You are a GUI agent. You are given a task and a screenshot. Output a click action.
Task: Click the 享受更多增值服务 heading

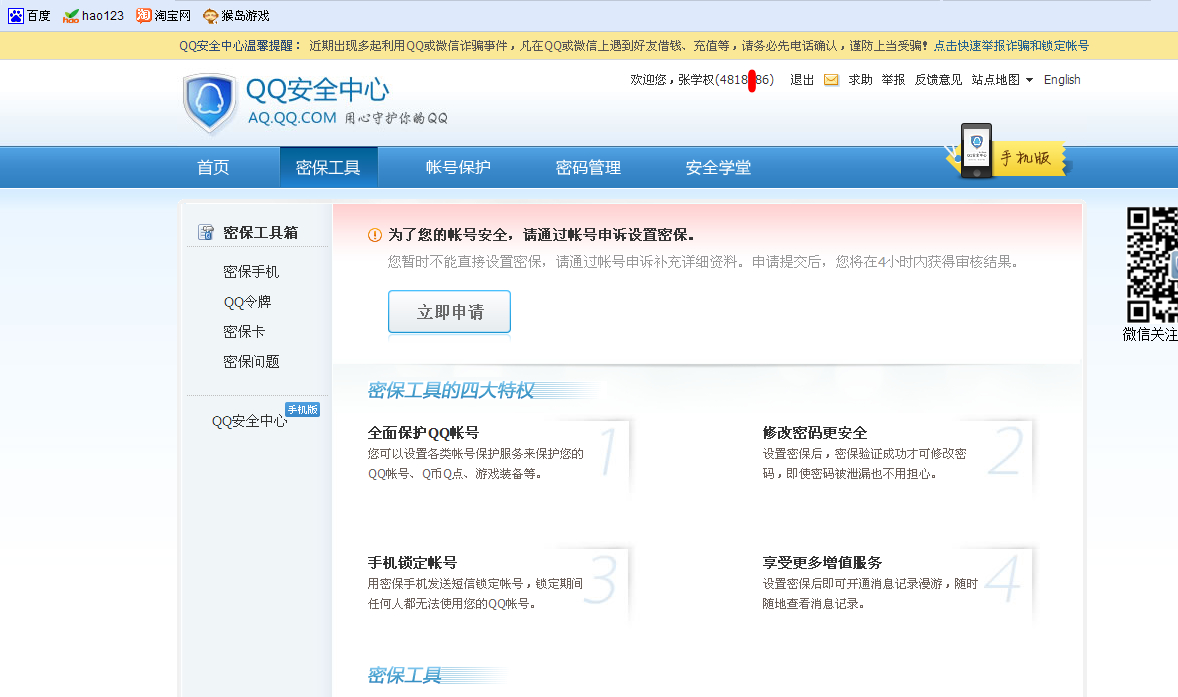coord(822,563)
